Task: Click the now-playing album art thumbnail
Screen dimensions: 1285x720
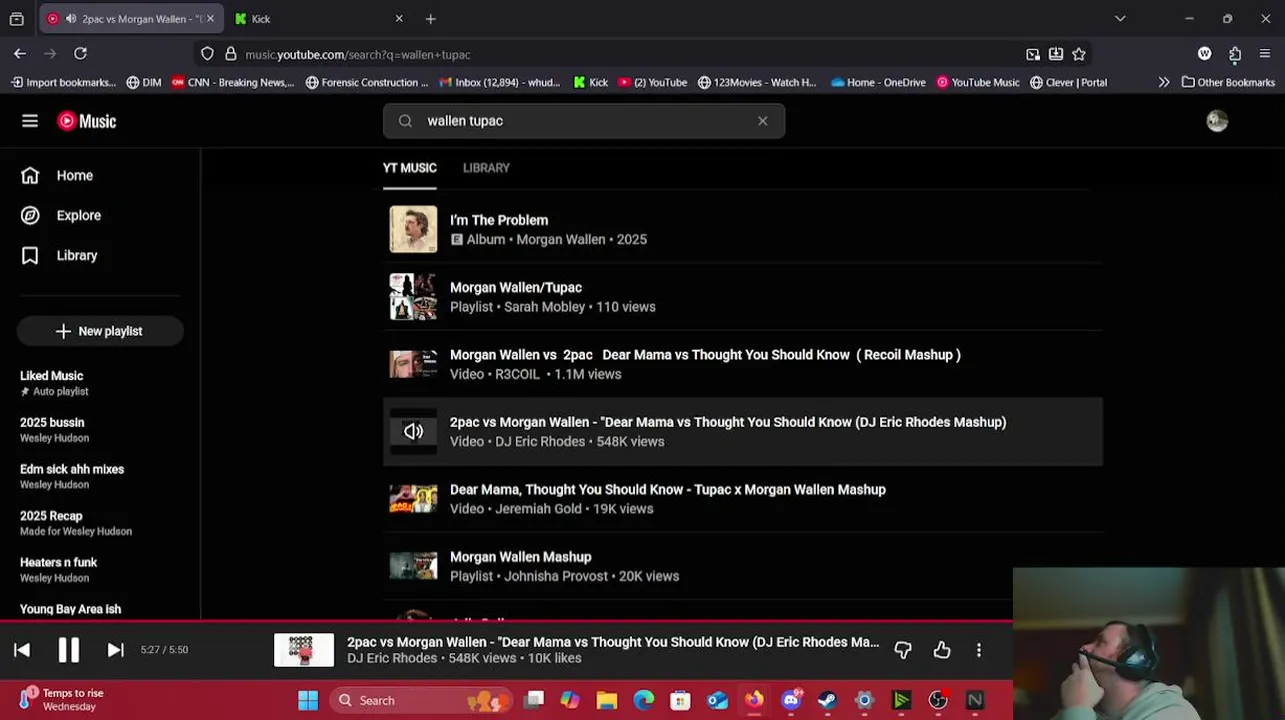Action: (304, 650)
